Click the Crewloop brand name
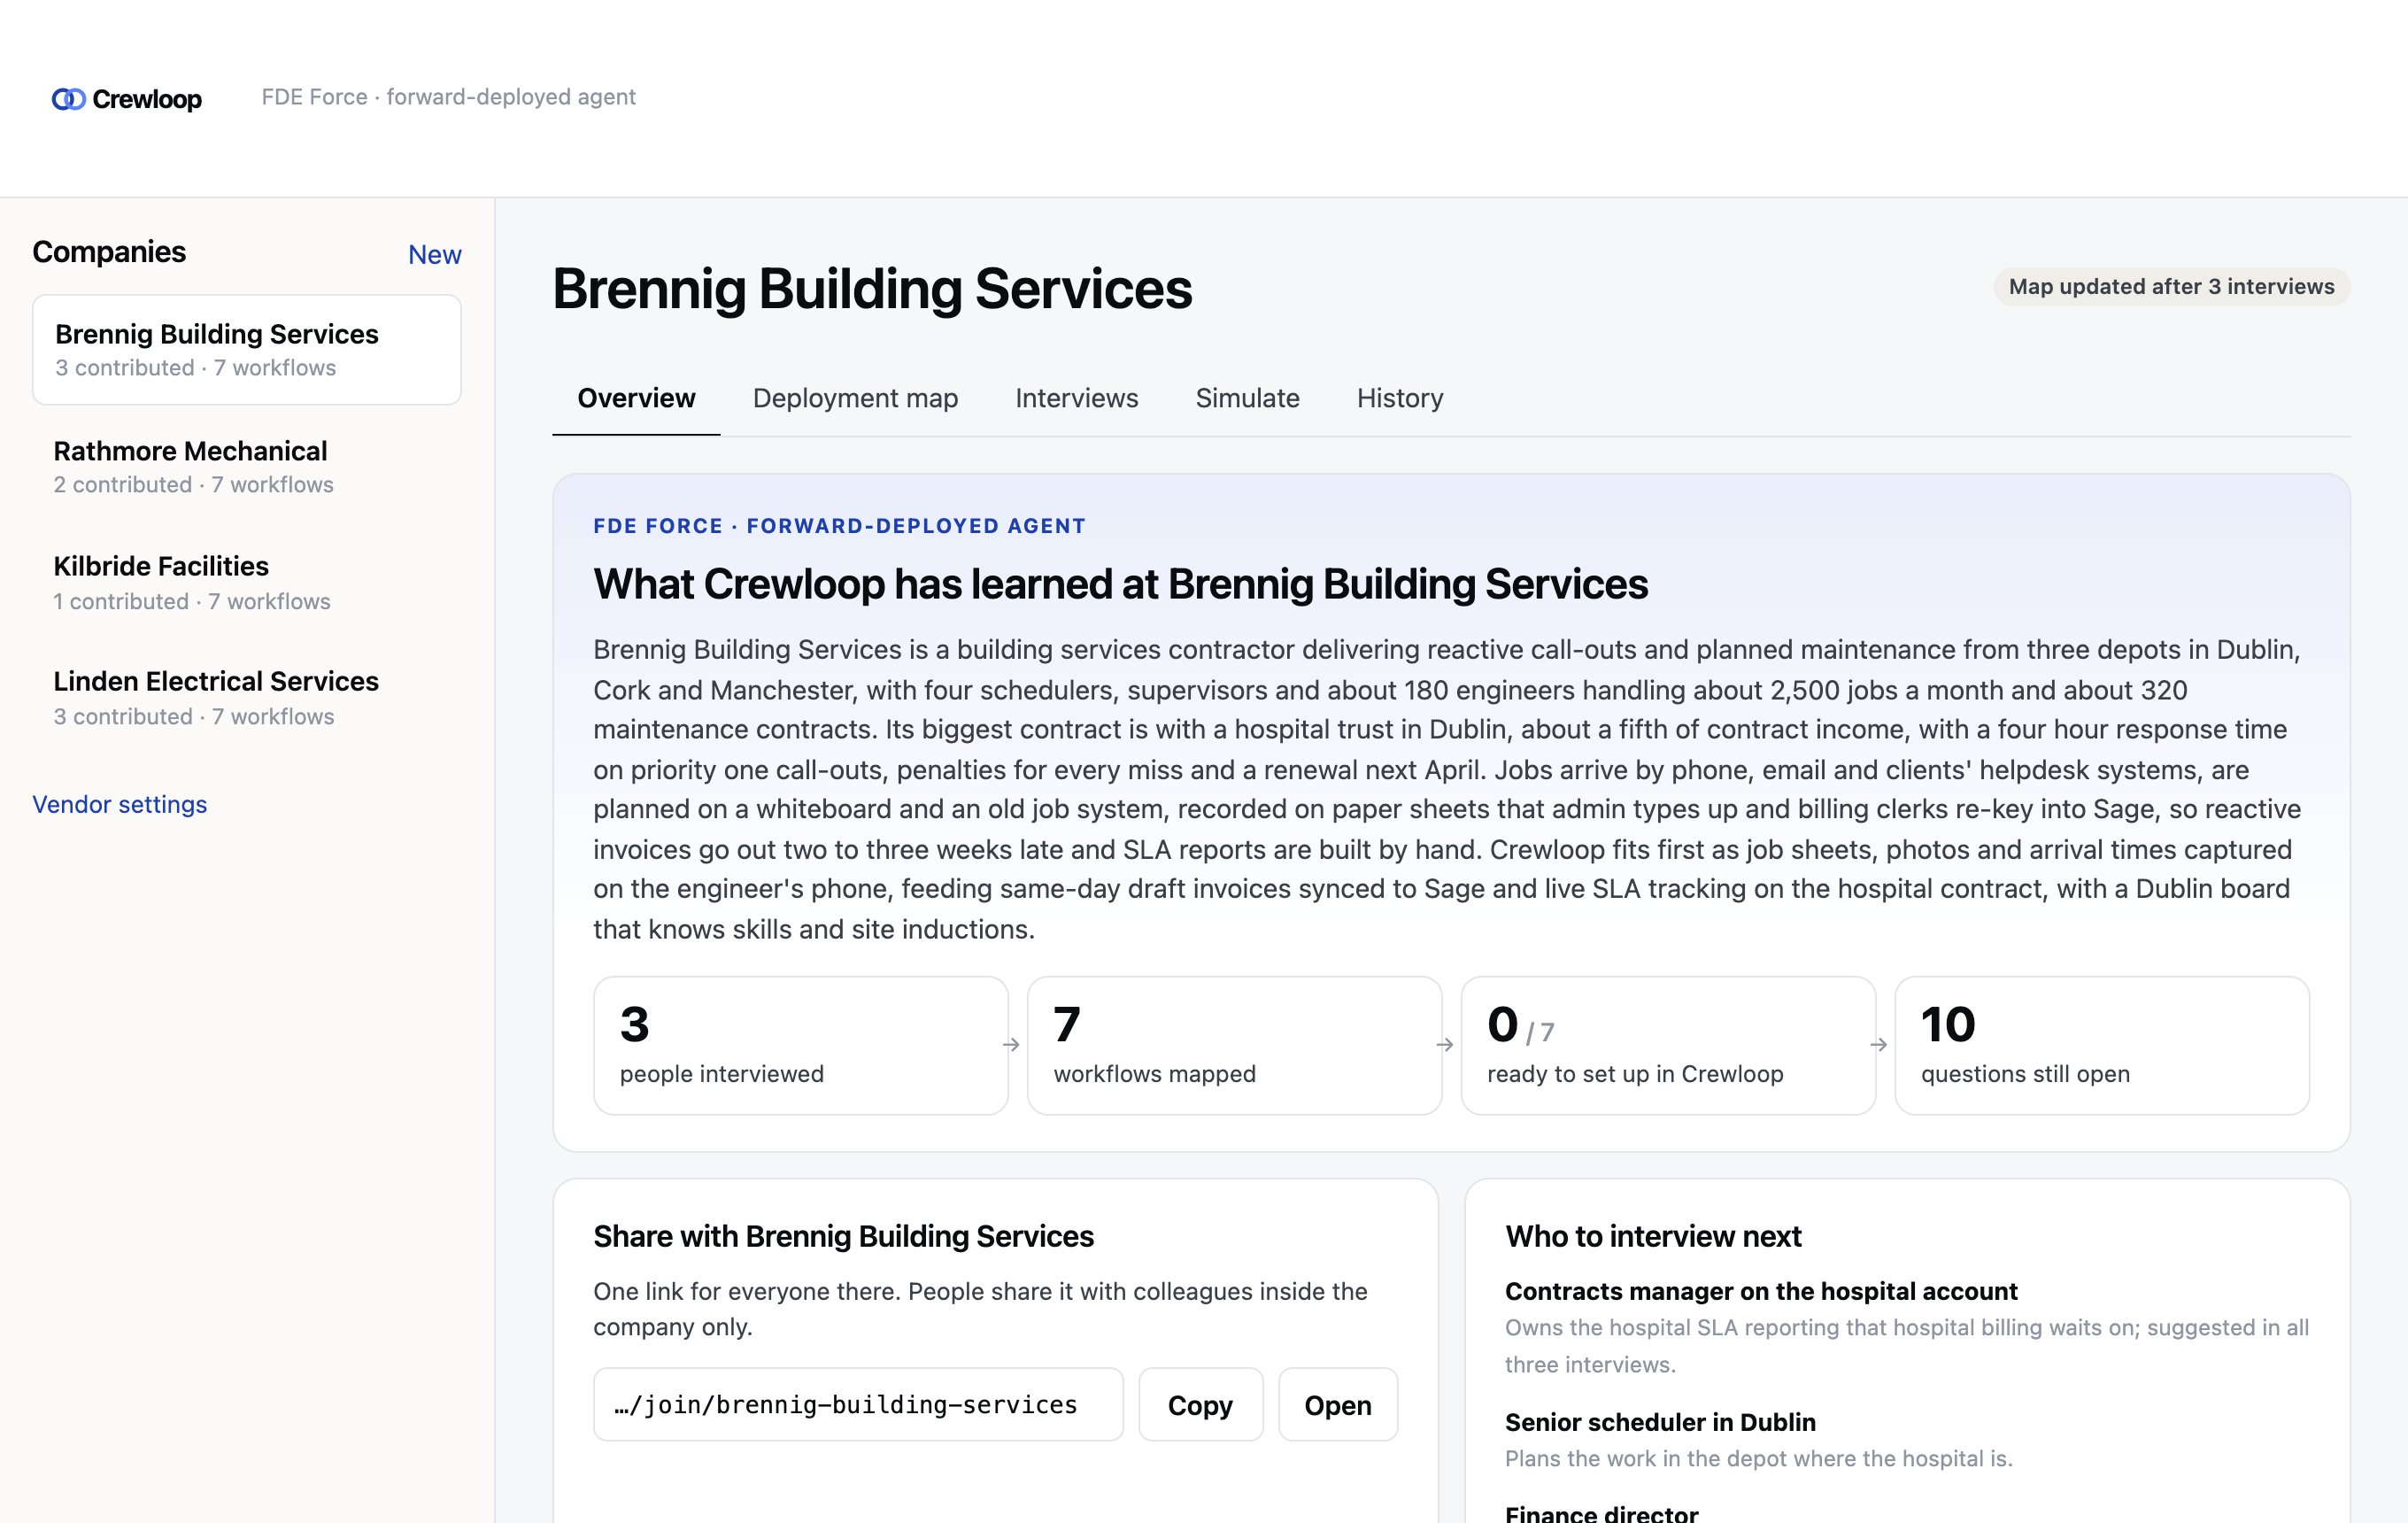2408x1523 pixels. pyautogui.click(x=147, y=99)
